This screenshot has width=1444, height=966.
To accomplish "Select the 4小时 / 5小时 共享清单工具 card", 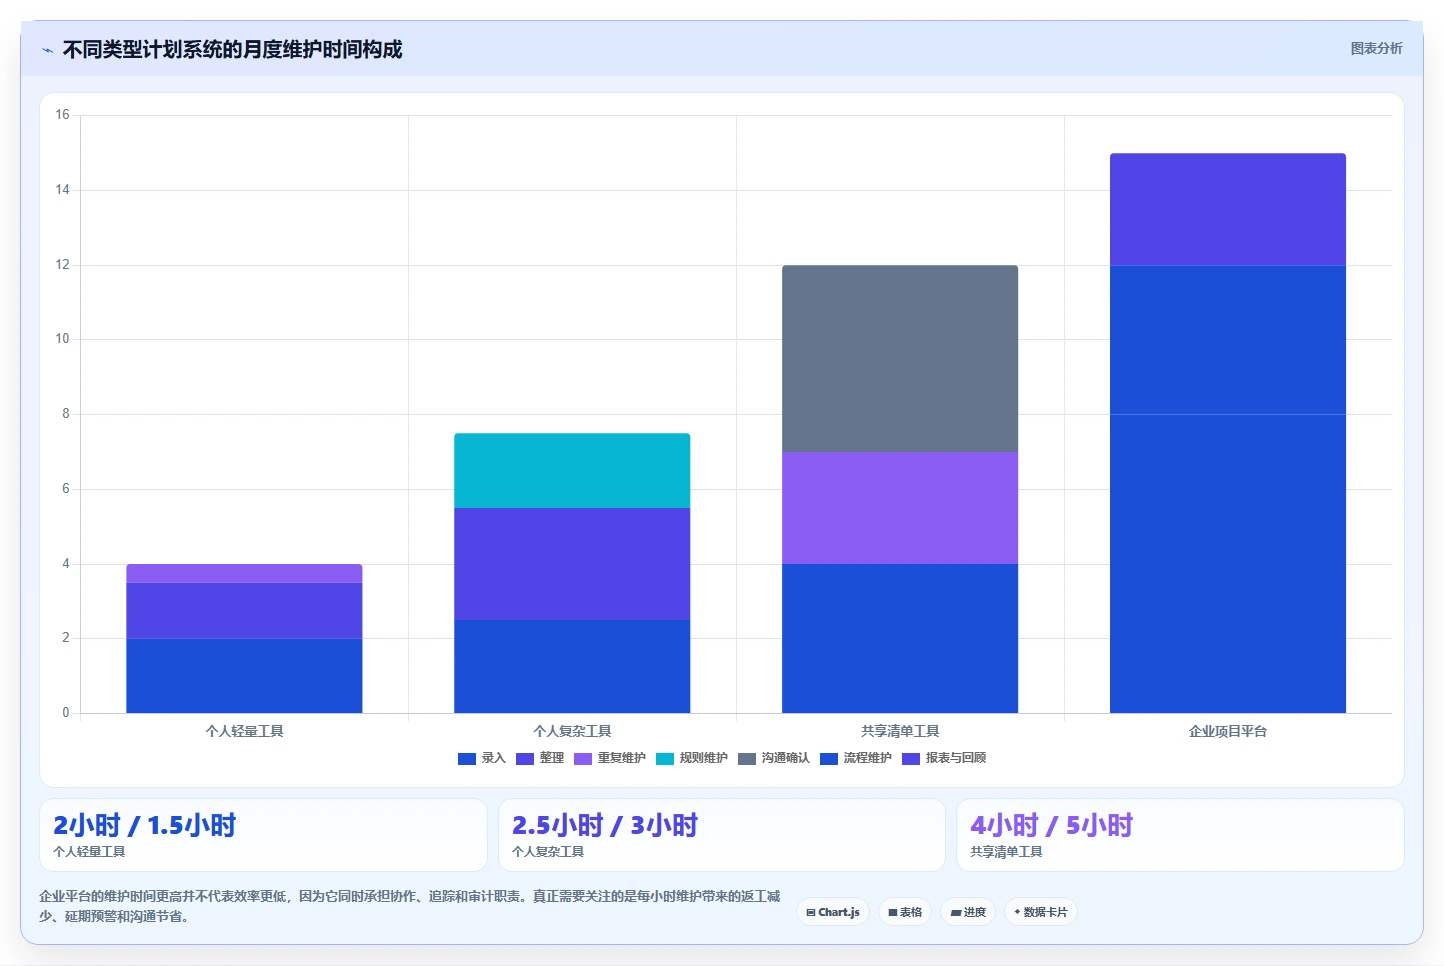I will coord(1180,835).
